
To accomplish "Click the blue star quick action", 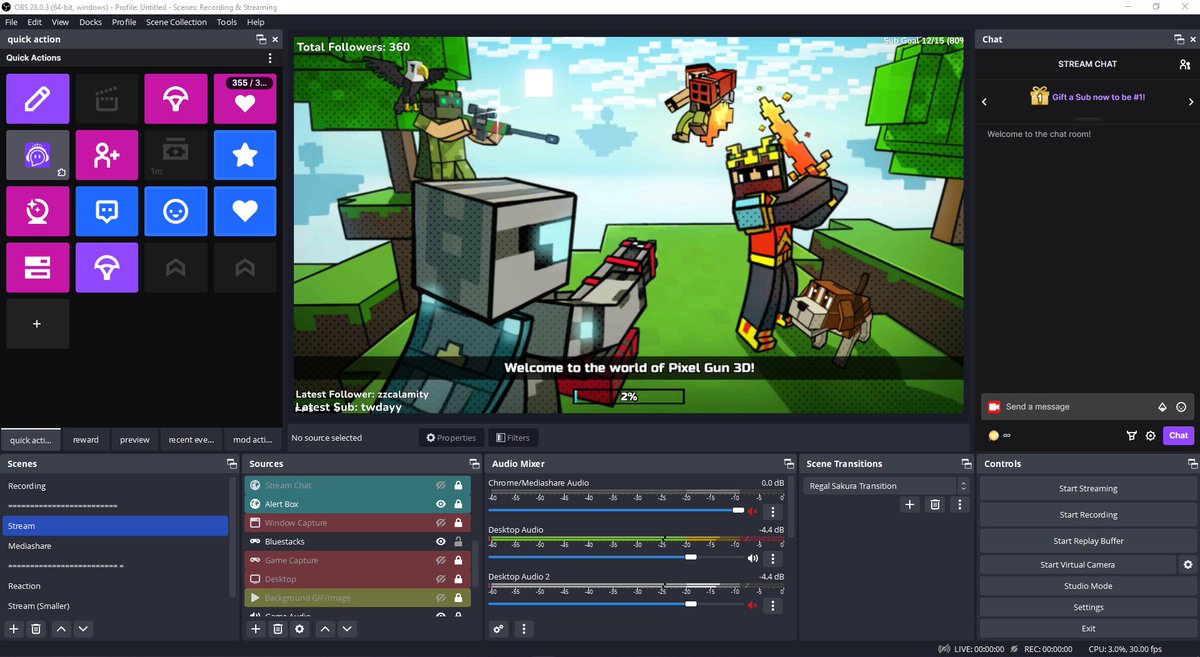I will point(245,155).
